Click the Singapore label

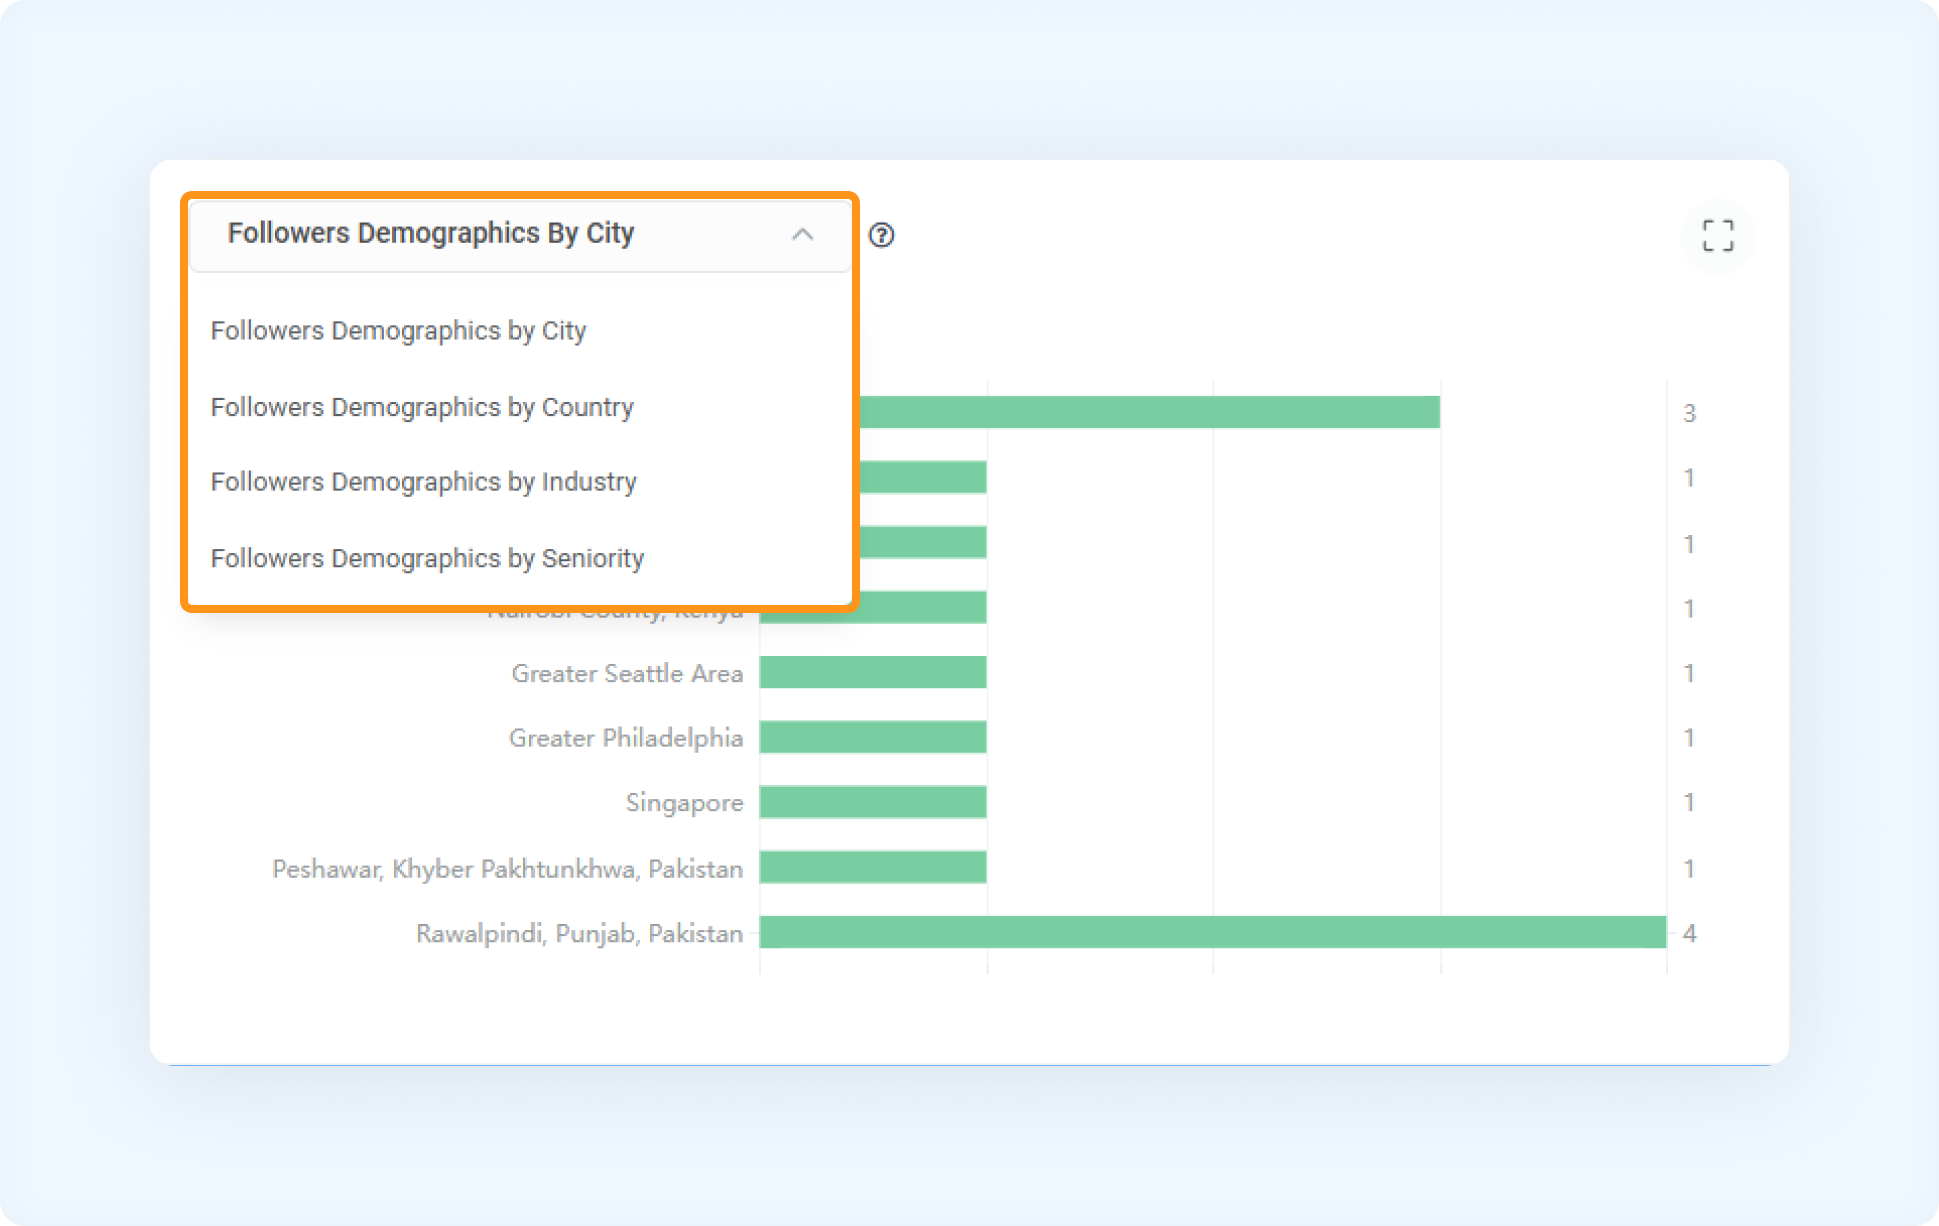(x=684, y=803)
